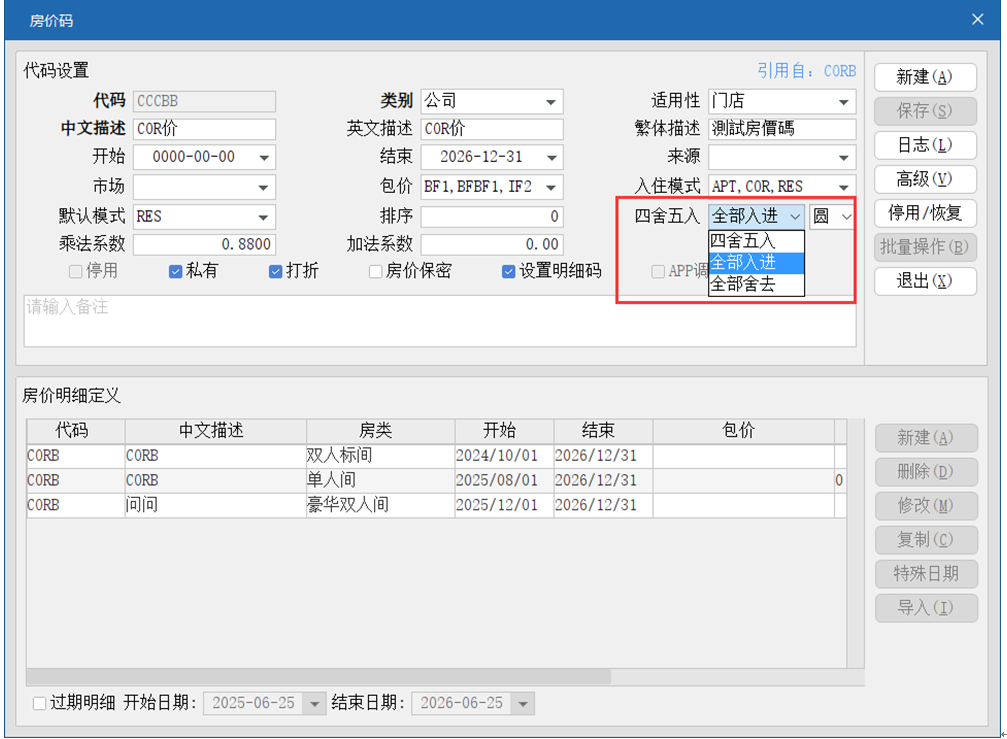
Task: Open the 入住模式 dropdown APT,COR,RES
Action: click(x=844, y=187)
